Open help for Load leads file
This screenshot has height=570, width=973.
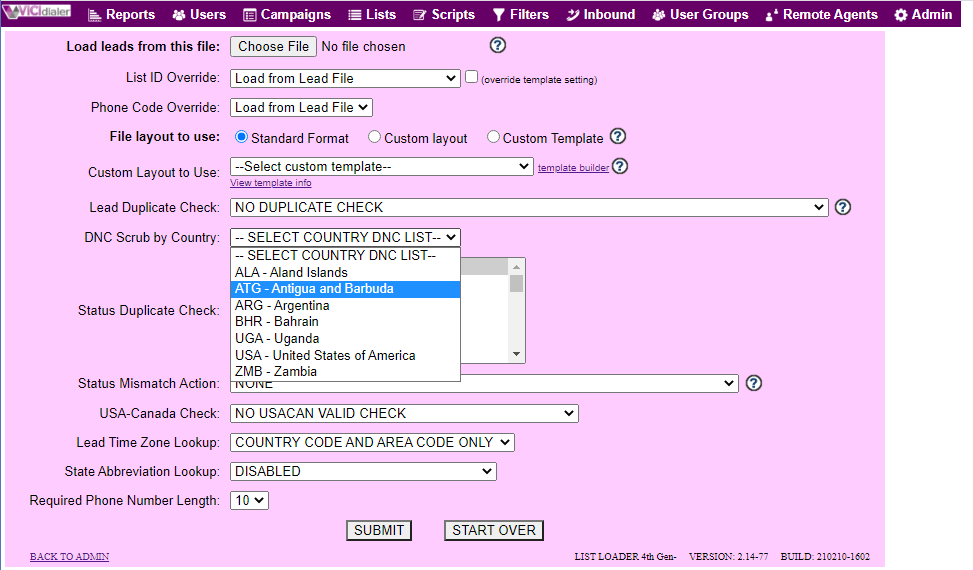pyautogui.click(x=498, y=45)
